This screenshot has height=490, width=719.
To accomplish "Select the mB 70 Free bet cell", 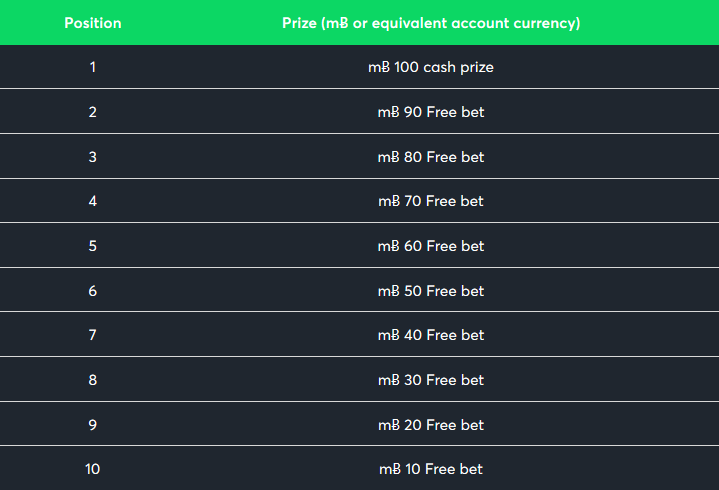I will pos(431,201).
